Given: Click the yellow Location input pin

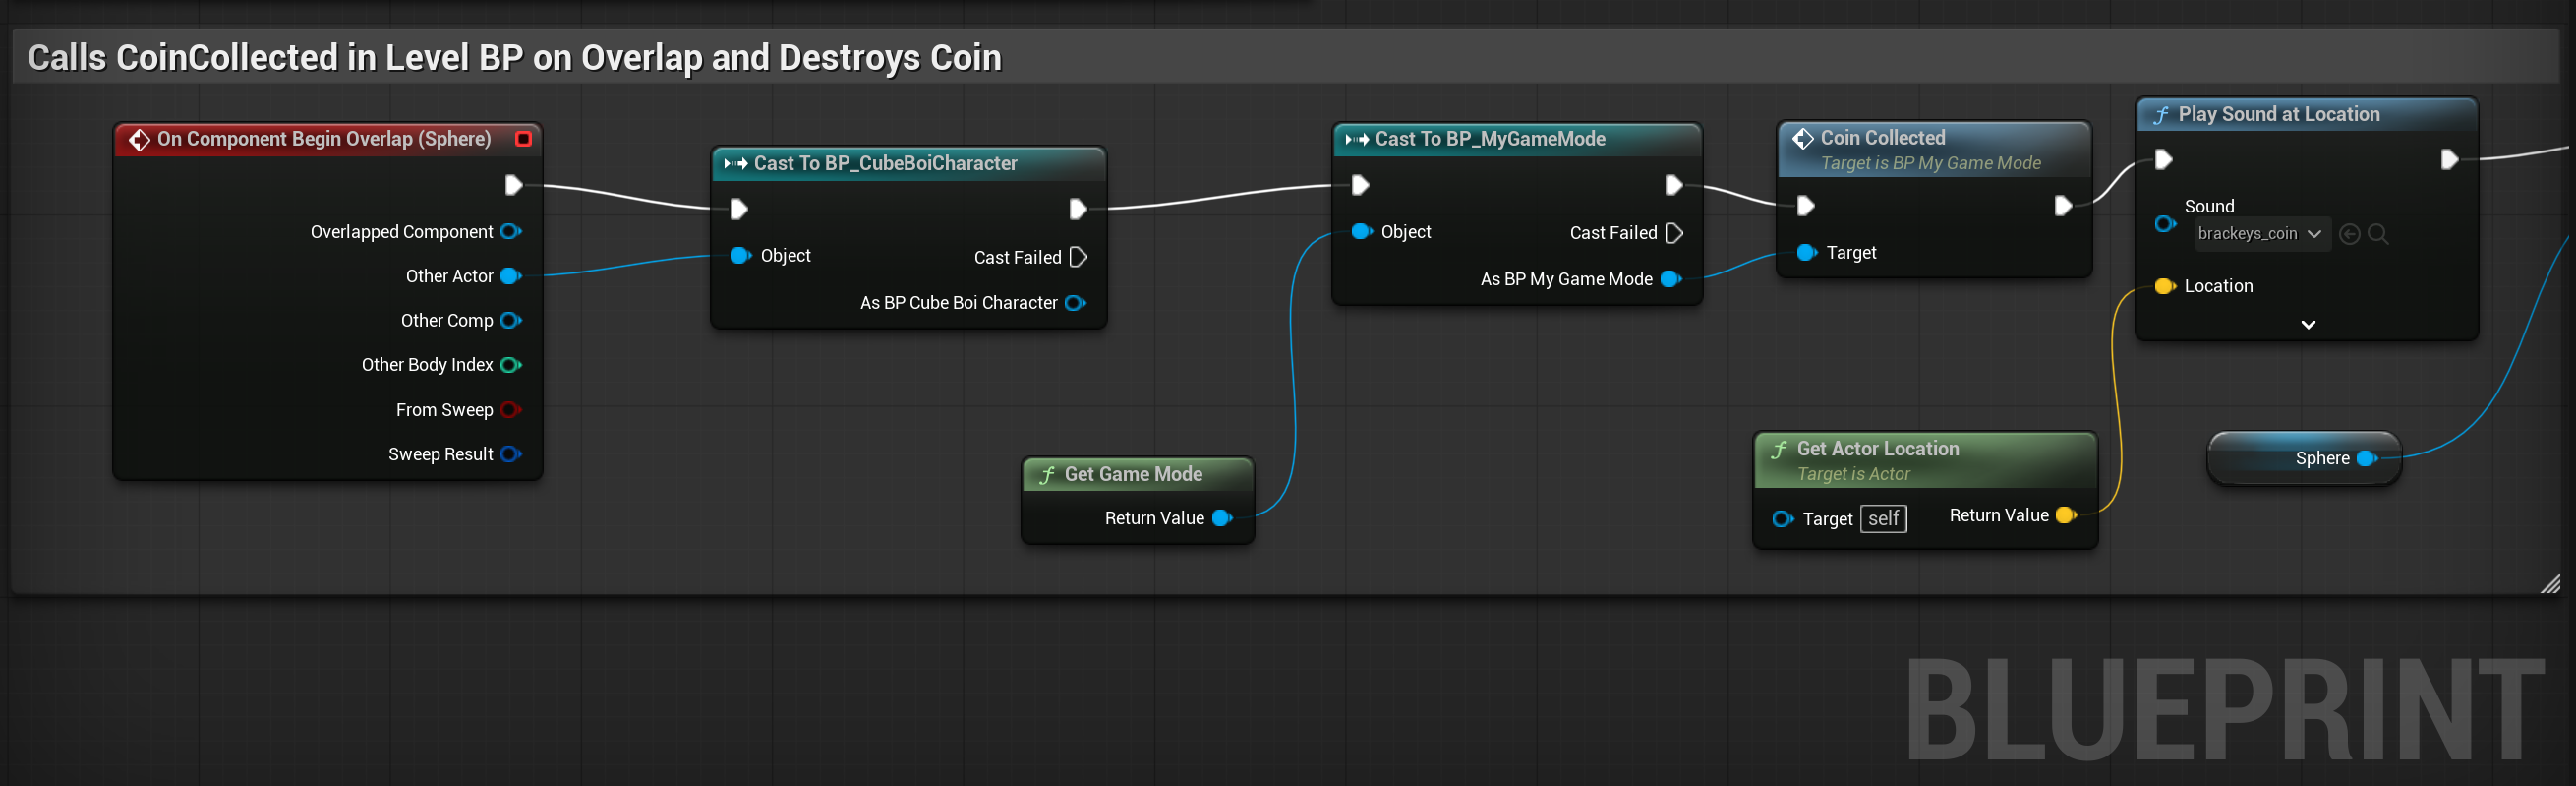Looking at the screenshot, I should [2164, 286].
